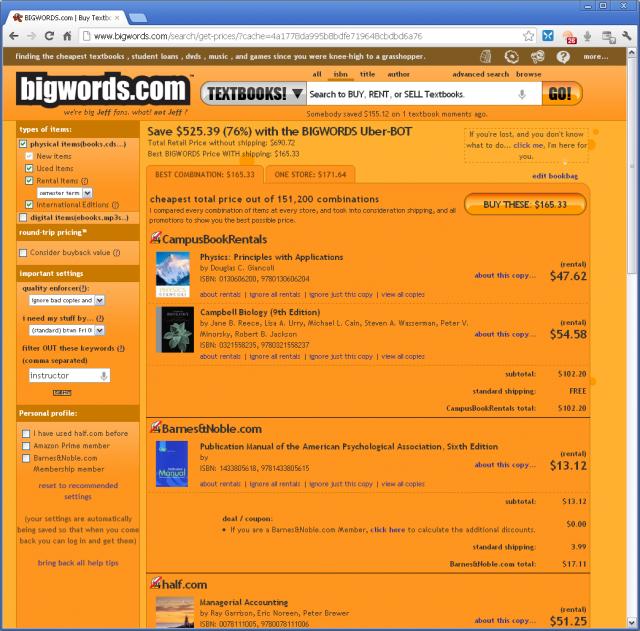
Task: Open the browser home page icon
Action: click(68, 36)
